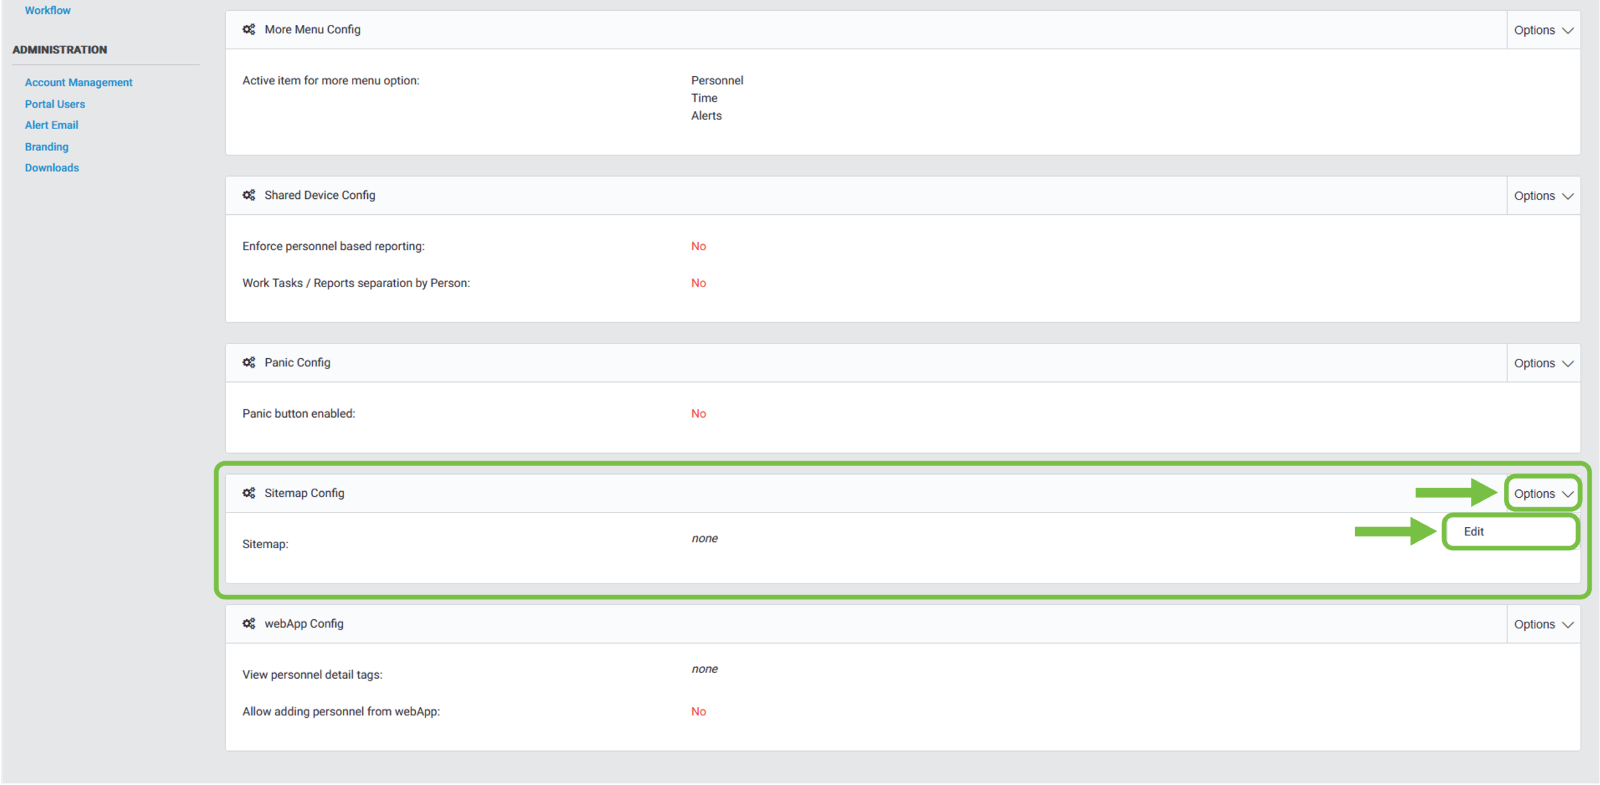Click the Sitemap Config gear icon

[249, 493]
